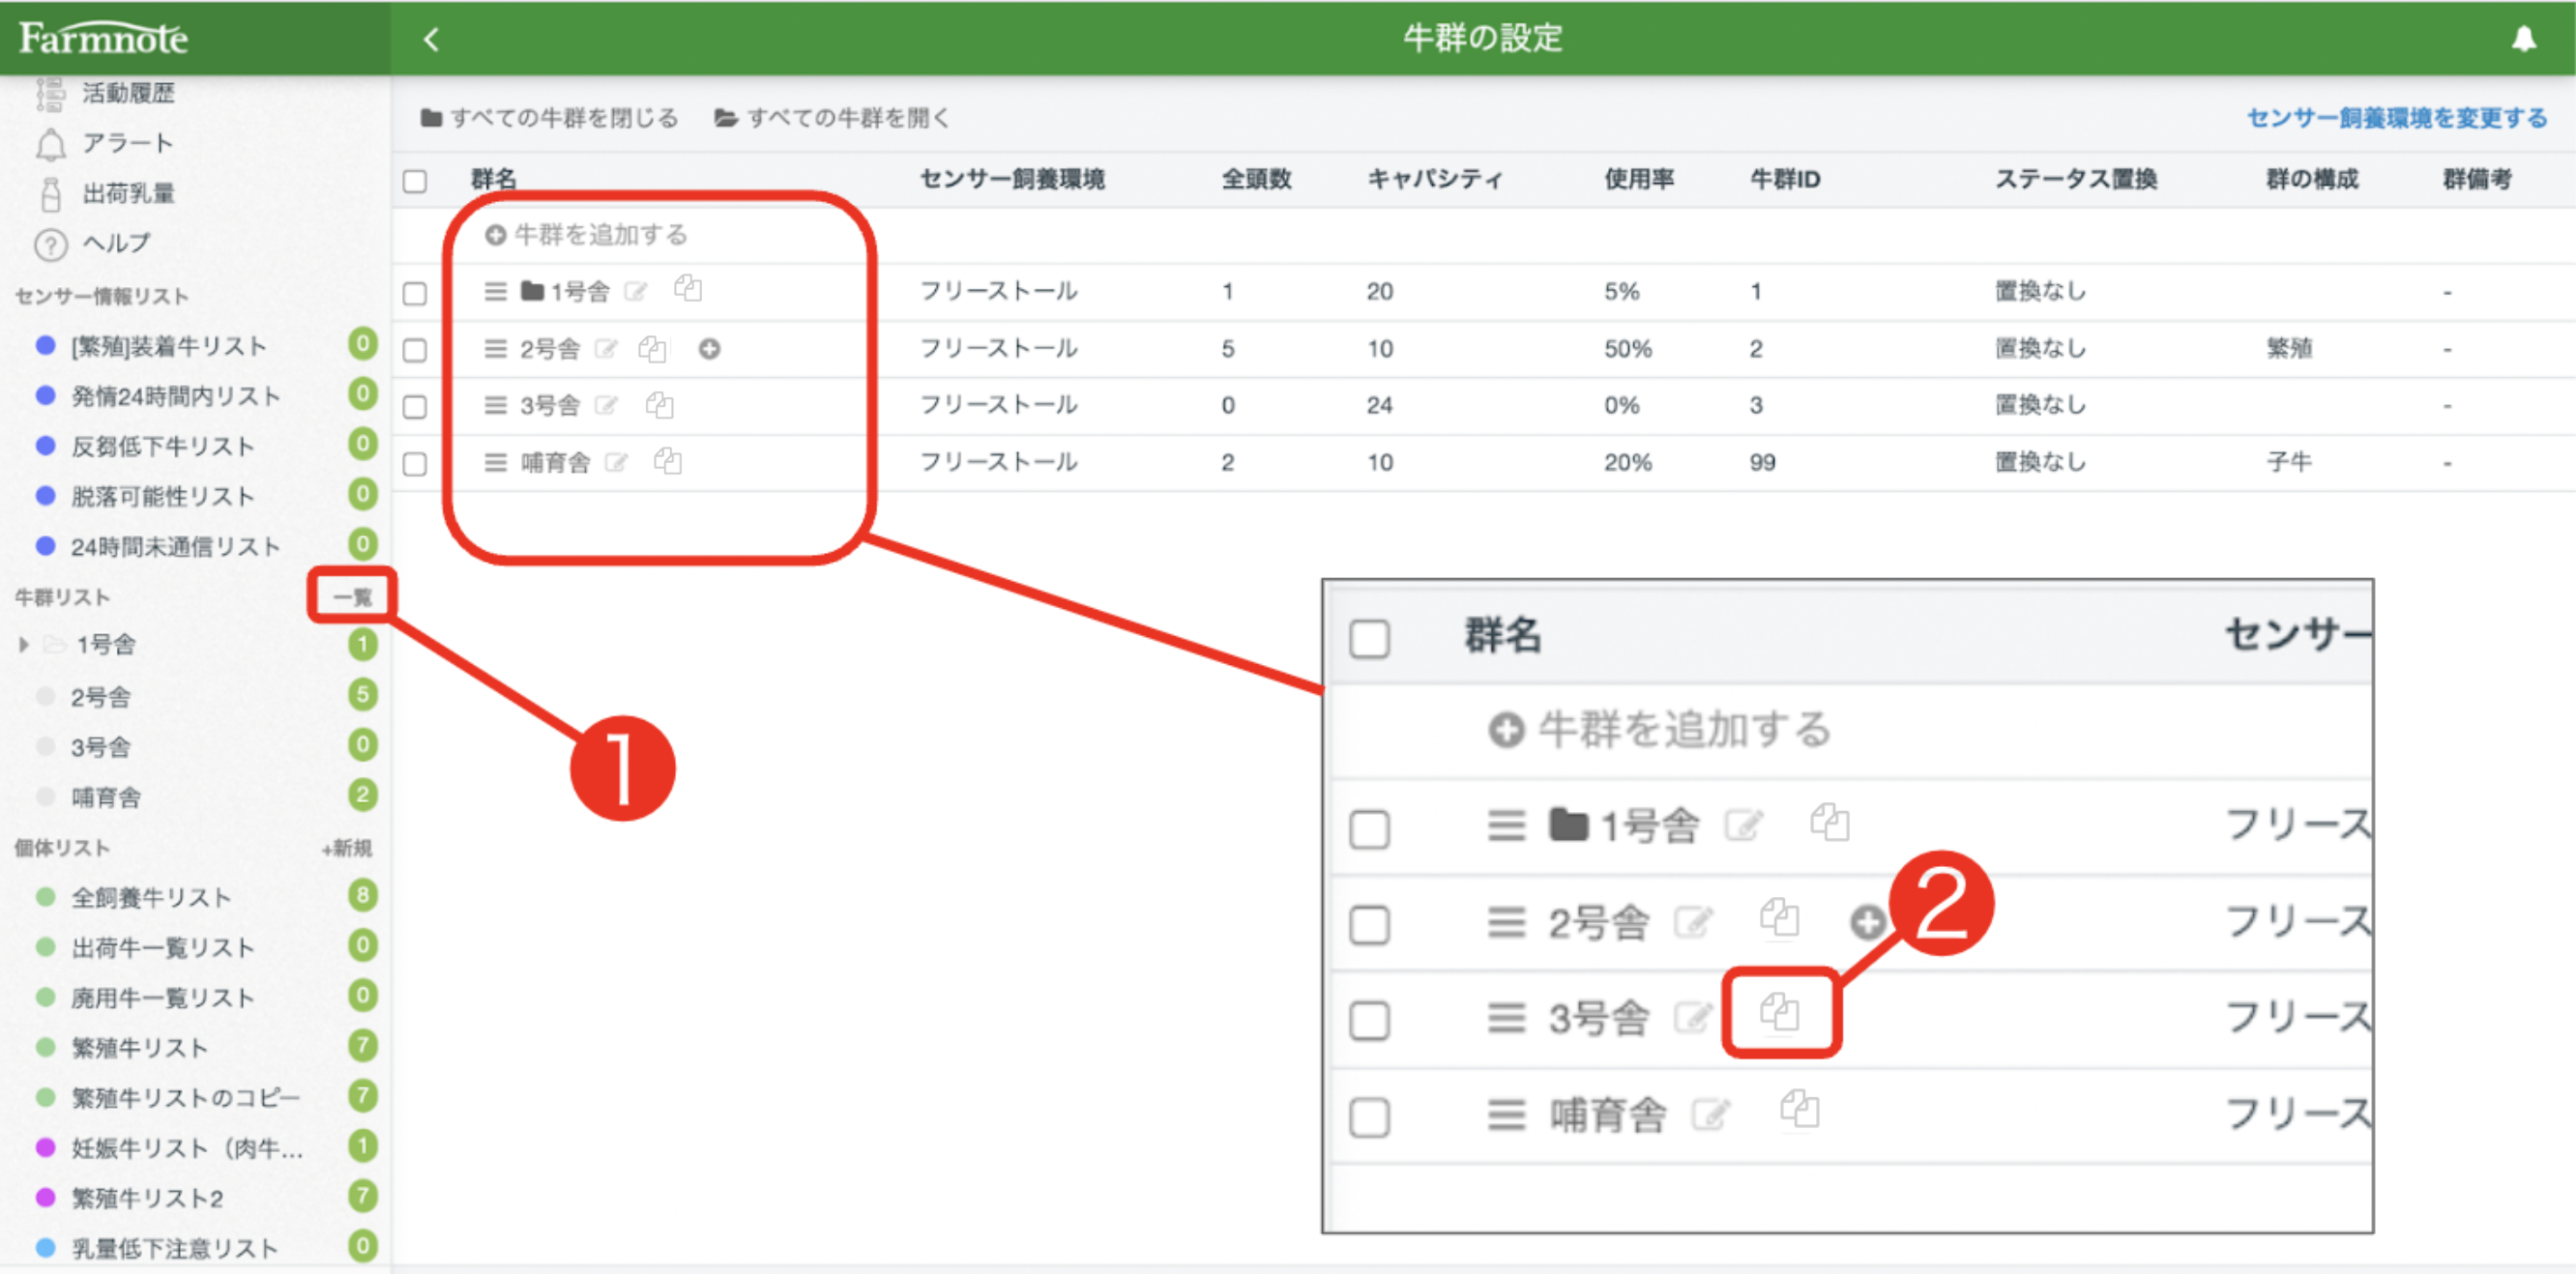Image resolution: width=2576 pixels, height=1274 pixels.
Task: Check the checkbox for 1号舎 row
Action: (x=415, y=293)
